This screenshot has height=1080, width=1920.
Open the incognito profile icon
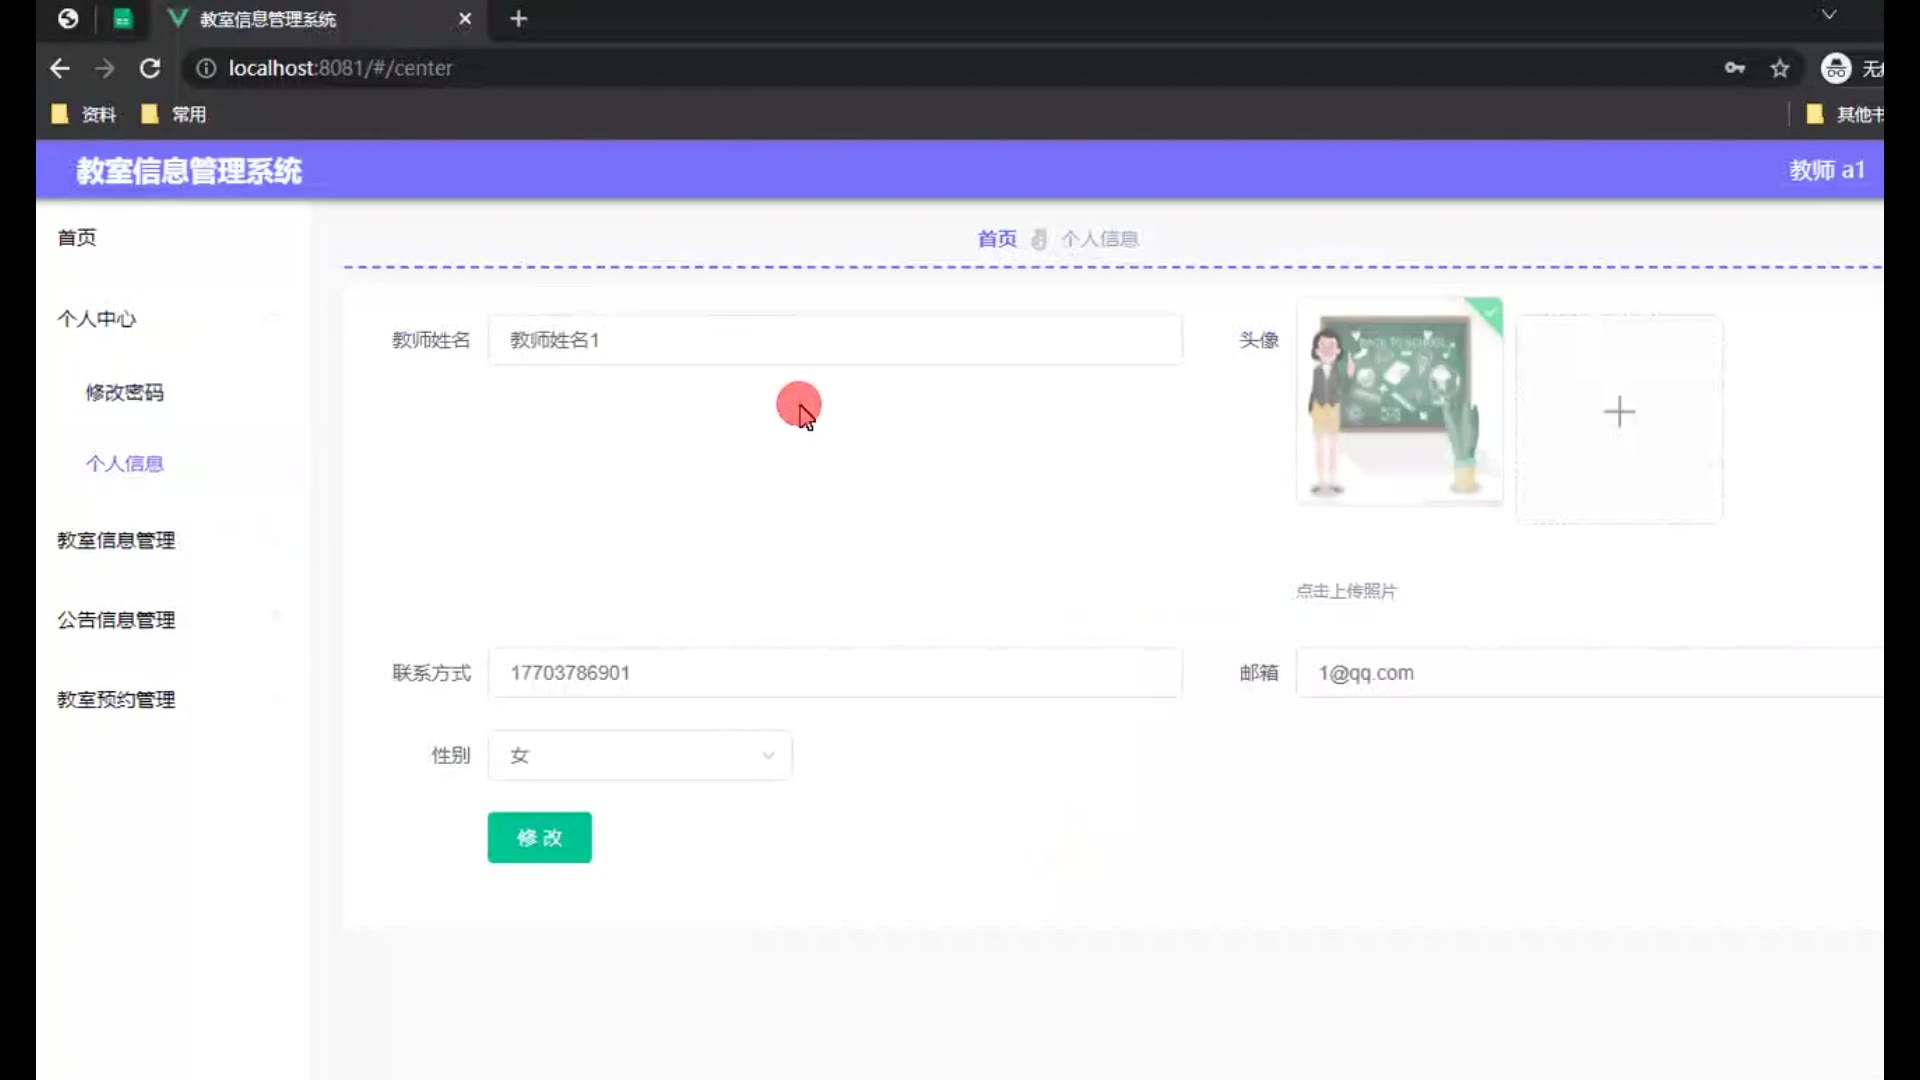(1836, 68)
